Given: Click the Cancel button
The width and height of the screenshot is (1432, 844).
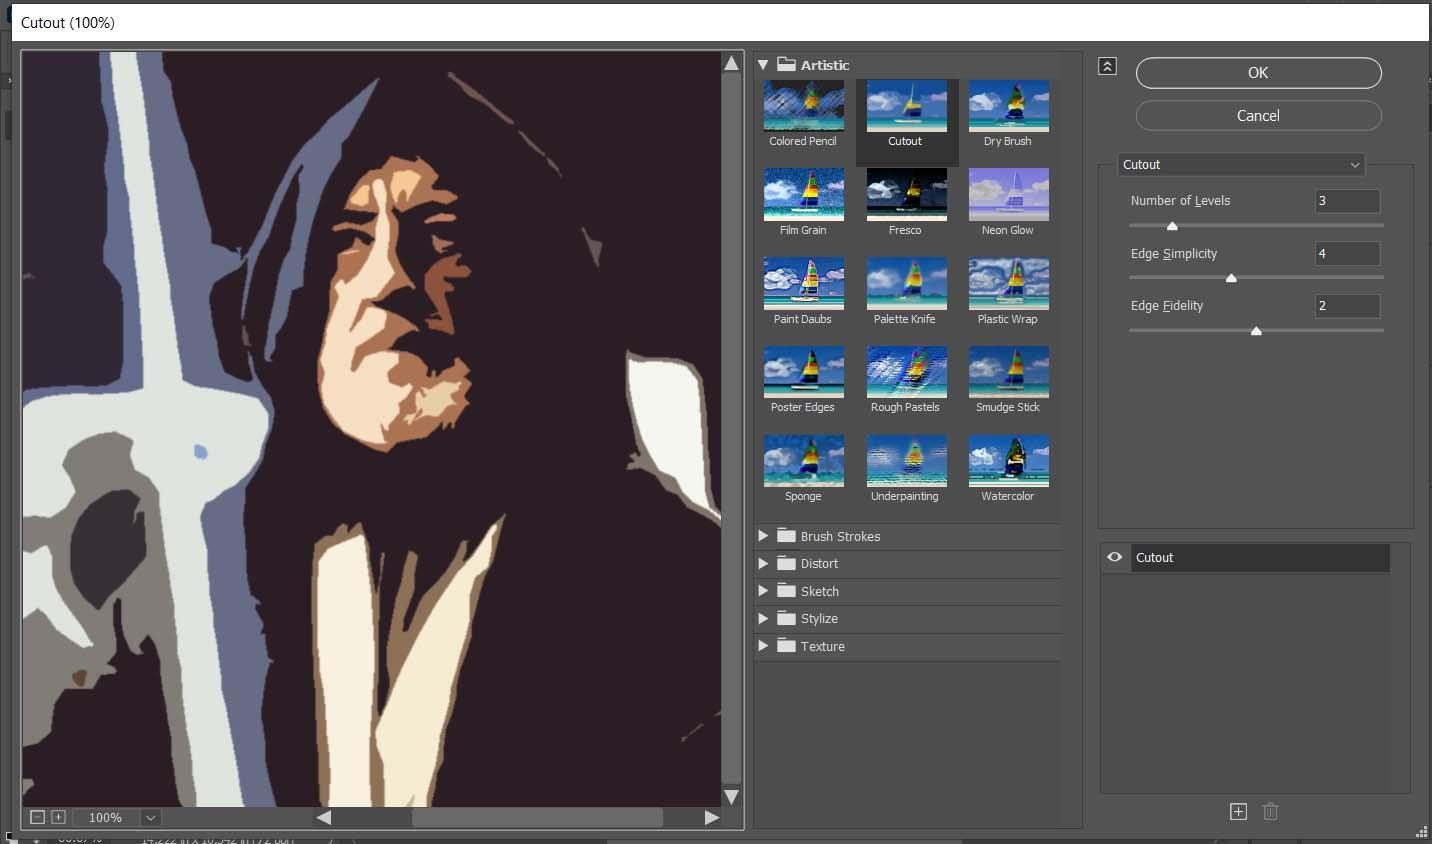Looking at the screenshot, I should (x=1258, y=115).
